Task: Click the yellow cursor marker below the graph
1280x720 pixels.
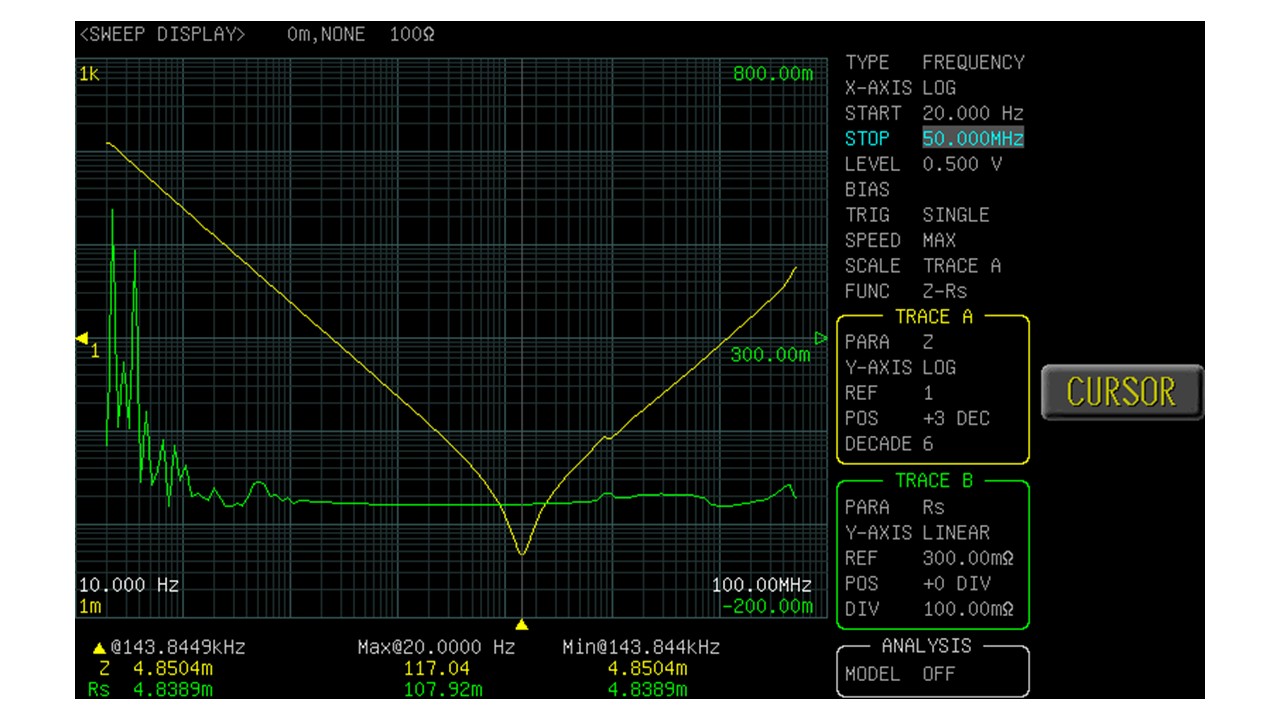Action: tap(521, 625)
